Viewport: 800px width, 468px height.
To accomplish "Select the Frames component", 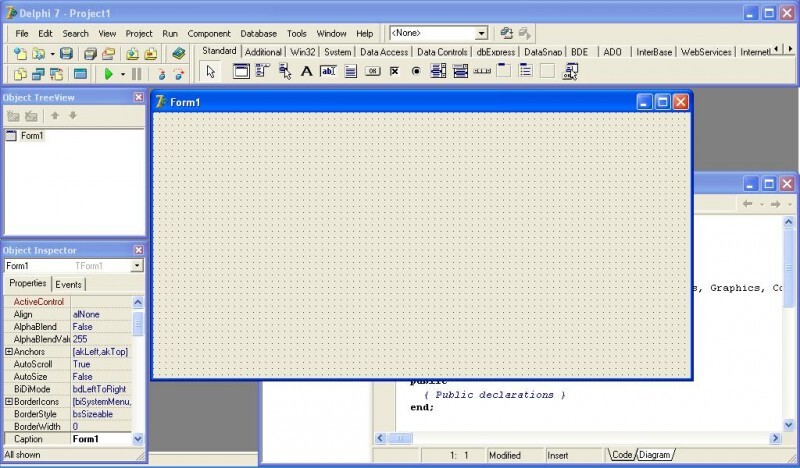I will (x=241, y=71).
